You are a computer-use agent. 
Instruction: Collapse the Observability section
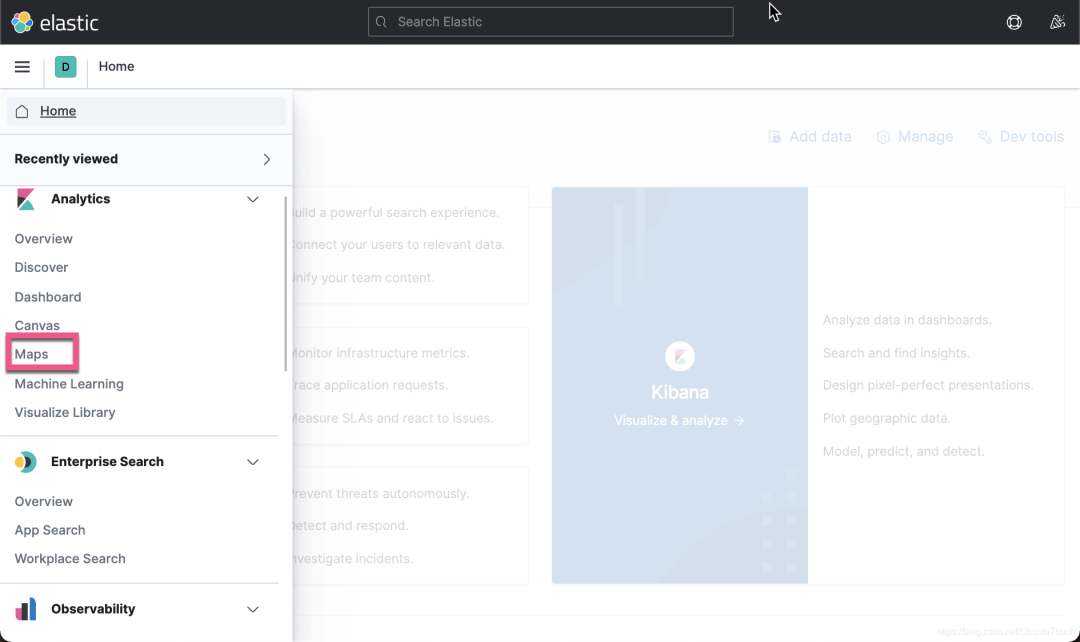(253, 610)
